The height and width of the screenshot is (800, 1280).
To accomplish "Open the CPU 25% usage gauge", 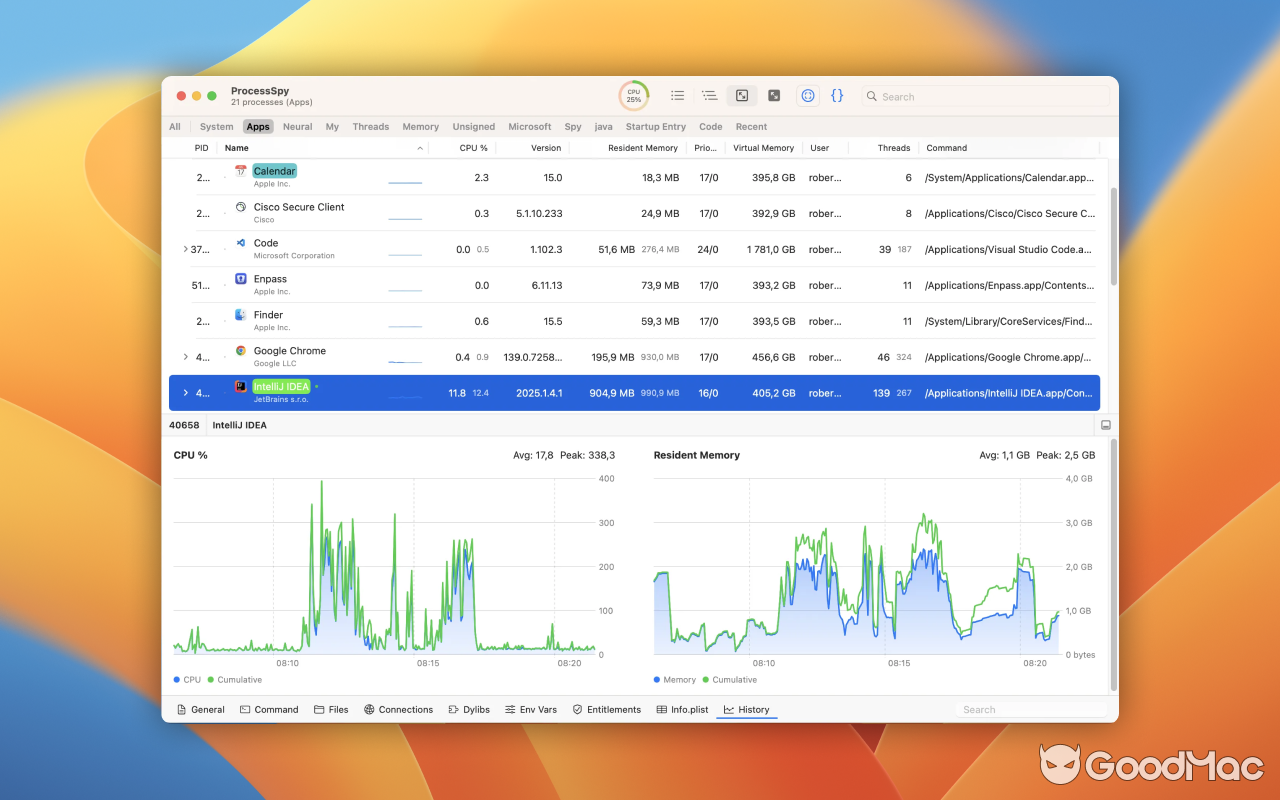I will point(633,95).
